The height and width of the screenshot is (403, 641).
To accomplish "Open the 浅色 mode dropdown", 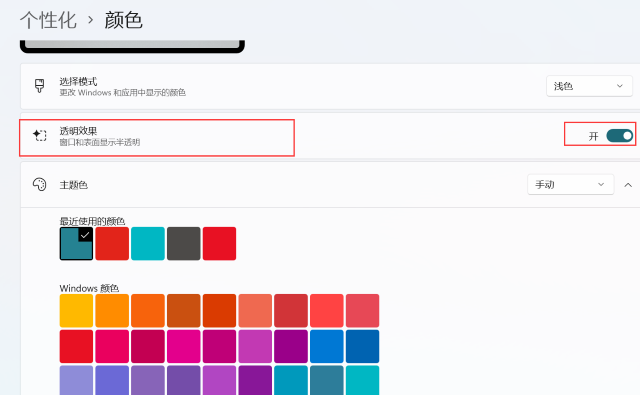I will tap(589, 87).
